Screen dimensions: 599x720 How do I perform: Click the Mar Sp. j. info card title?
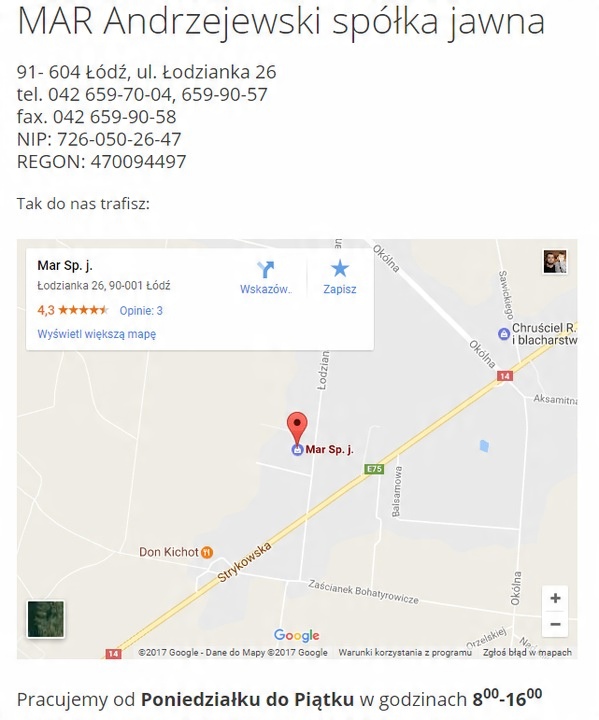tap(65, 265)
